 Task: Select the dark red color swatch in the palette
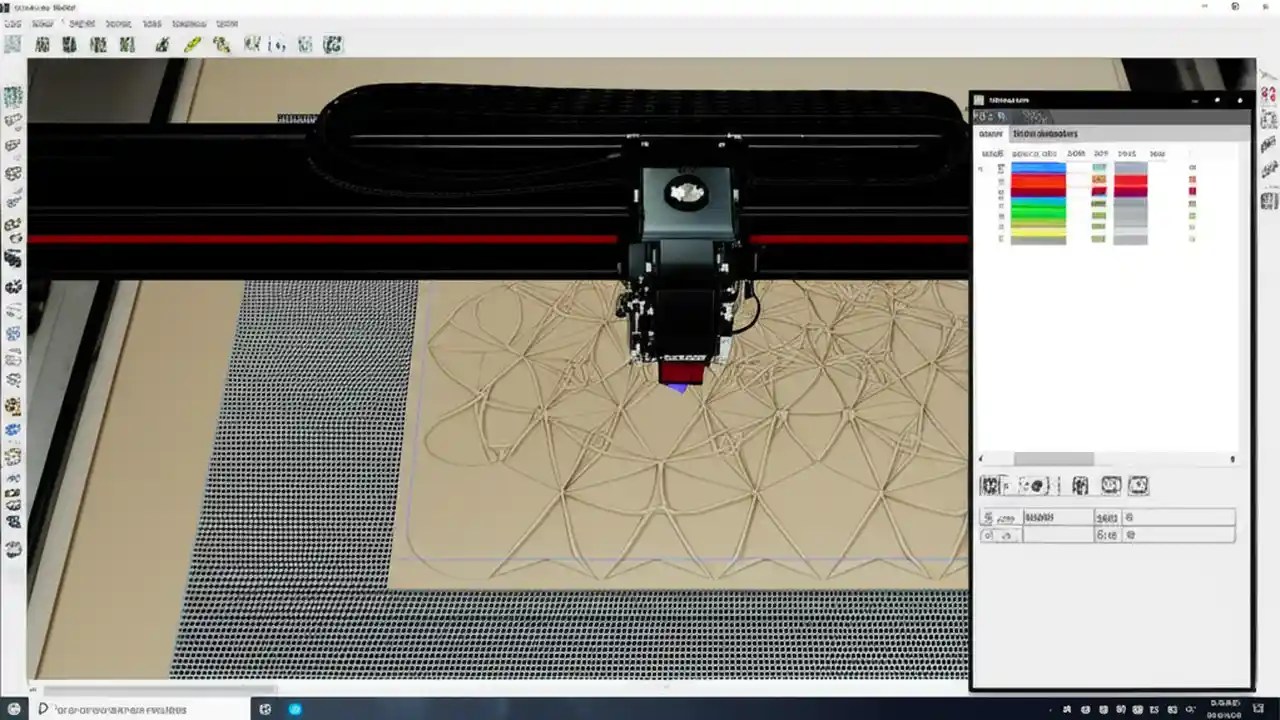tap(1037, 191)
